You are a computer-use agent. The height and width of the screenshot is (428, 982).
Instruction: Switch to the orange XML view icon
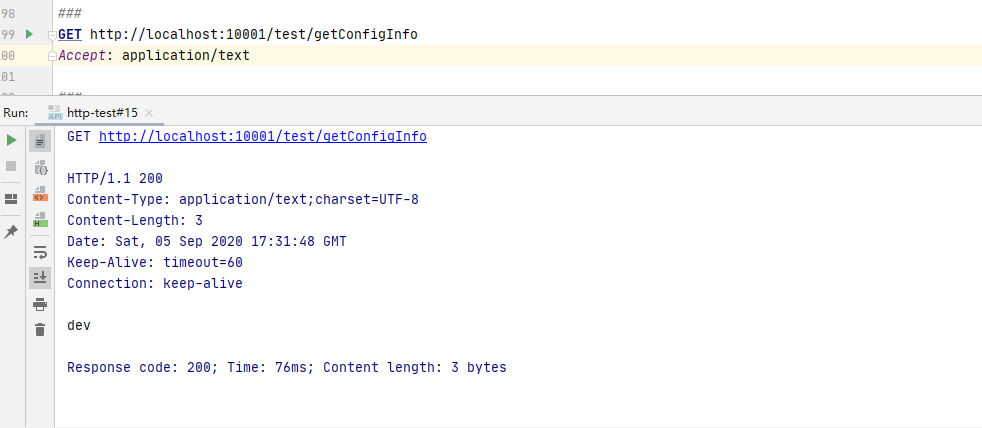point(40,193)
